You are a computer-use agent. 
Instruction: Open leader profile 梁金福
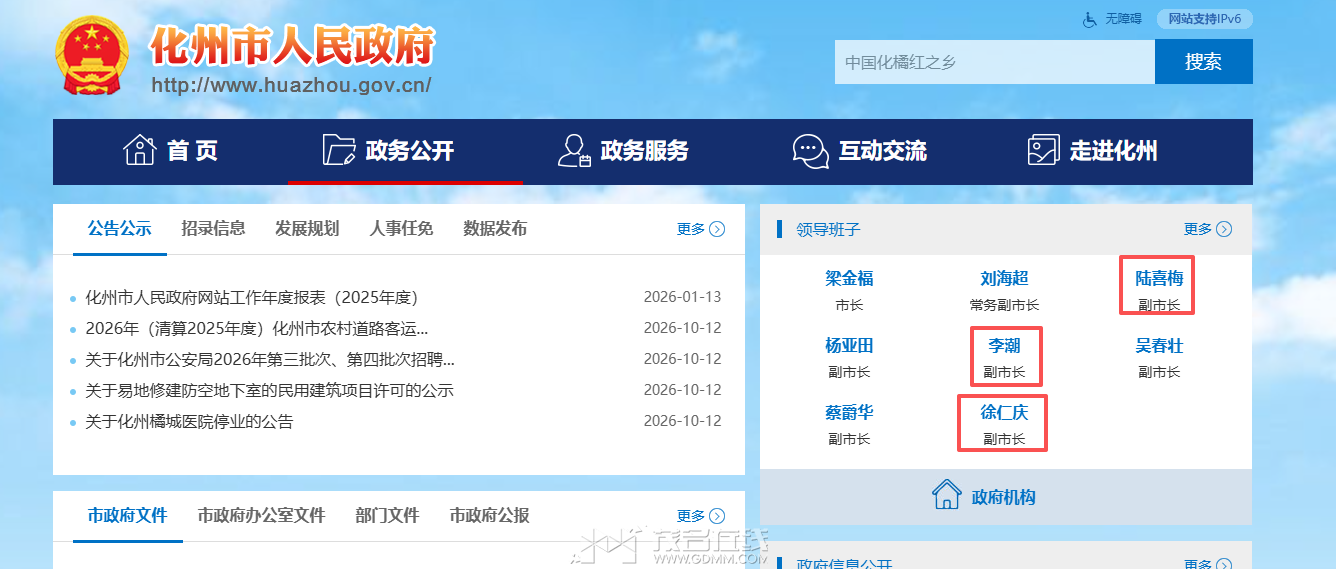849,278
